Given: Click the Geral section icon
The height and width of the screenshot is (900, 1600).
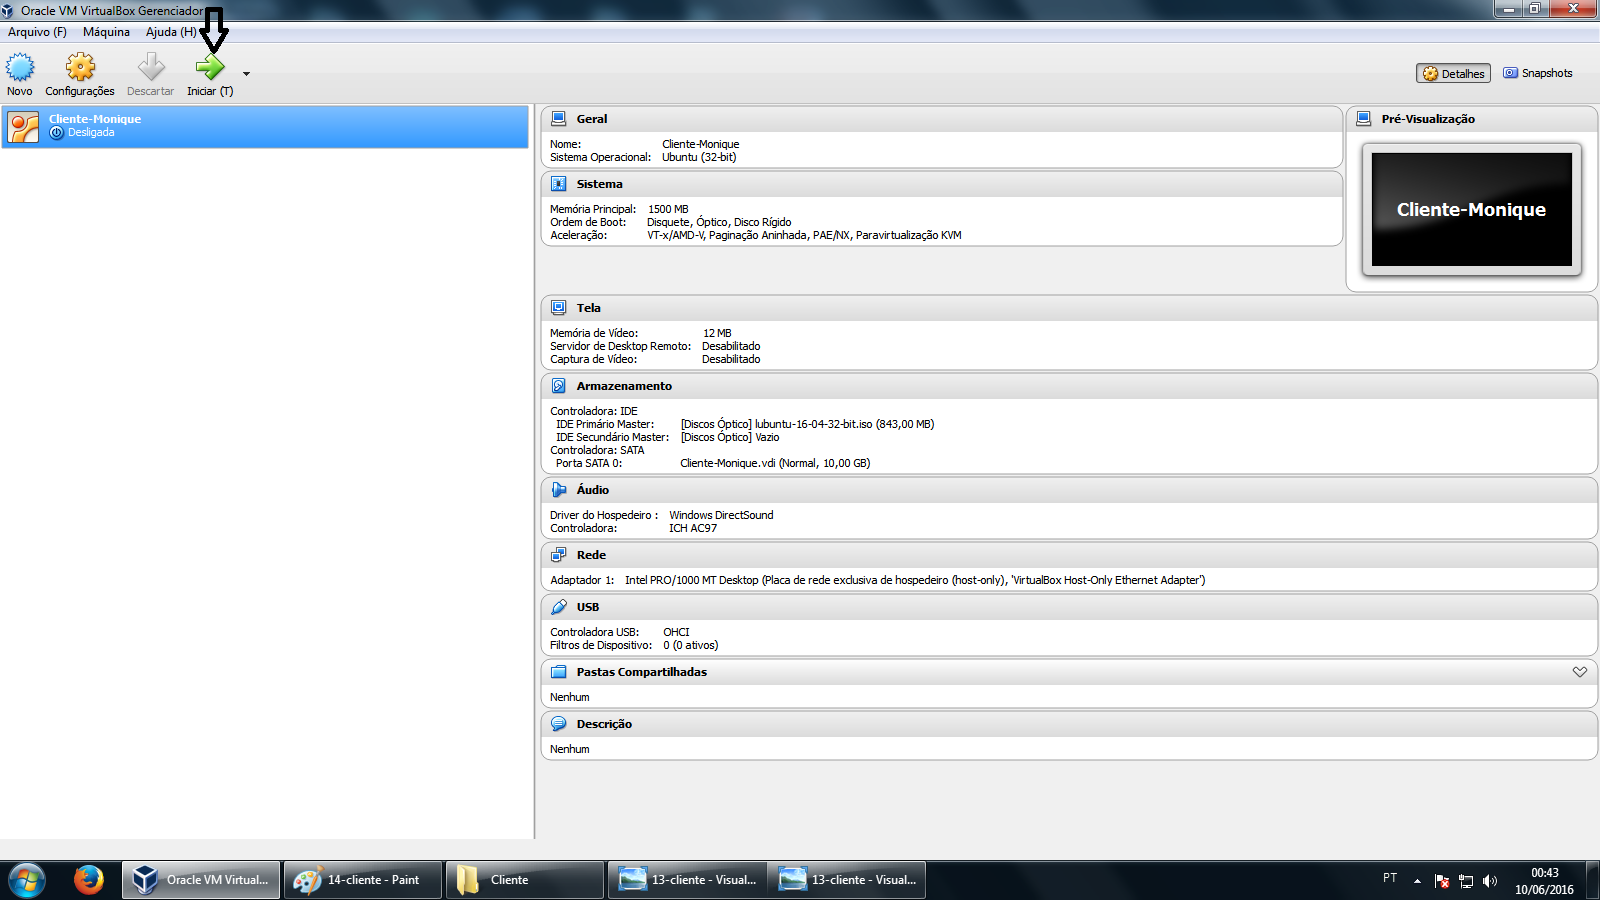Looking at the screenshot, I should click(x=559, y=119).
